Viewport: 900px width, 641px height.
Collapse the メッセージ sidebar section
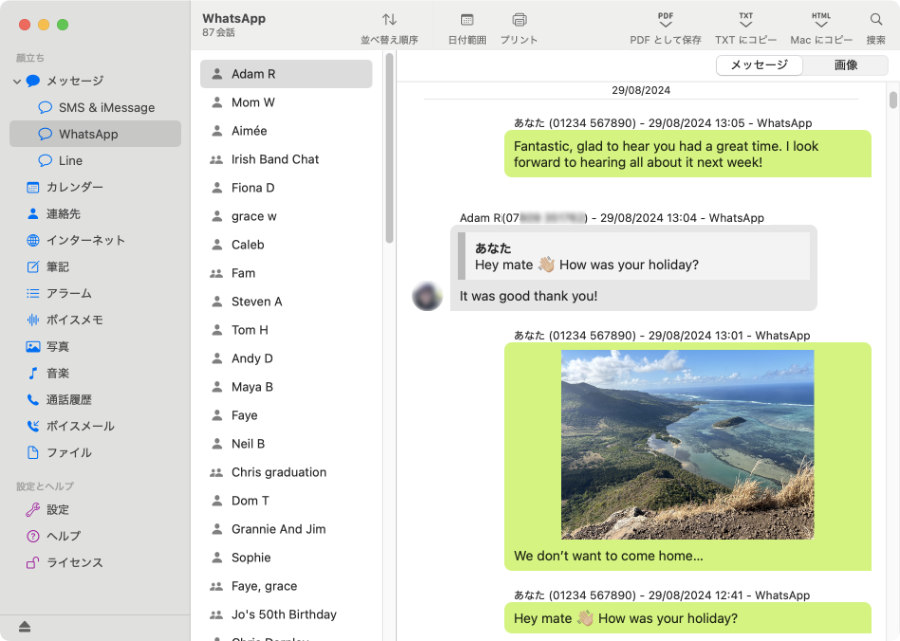point(17,81)
